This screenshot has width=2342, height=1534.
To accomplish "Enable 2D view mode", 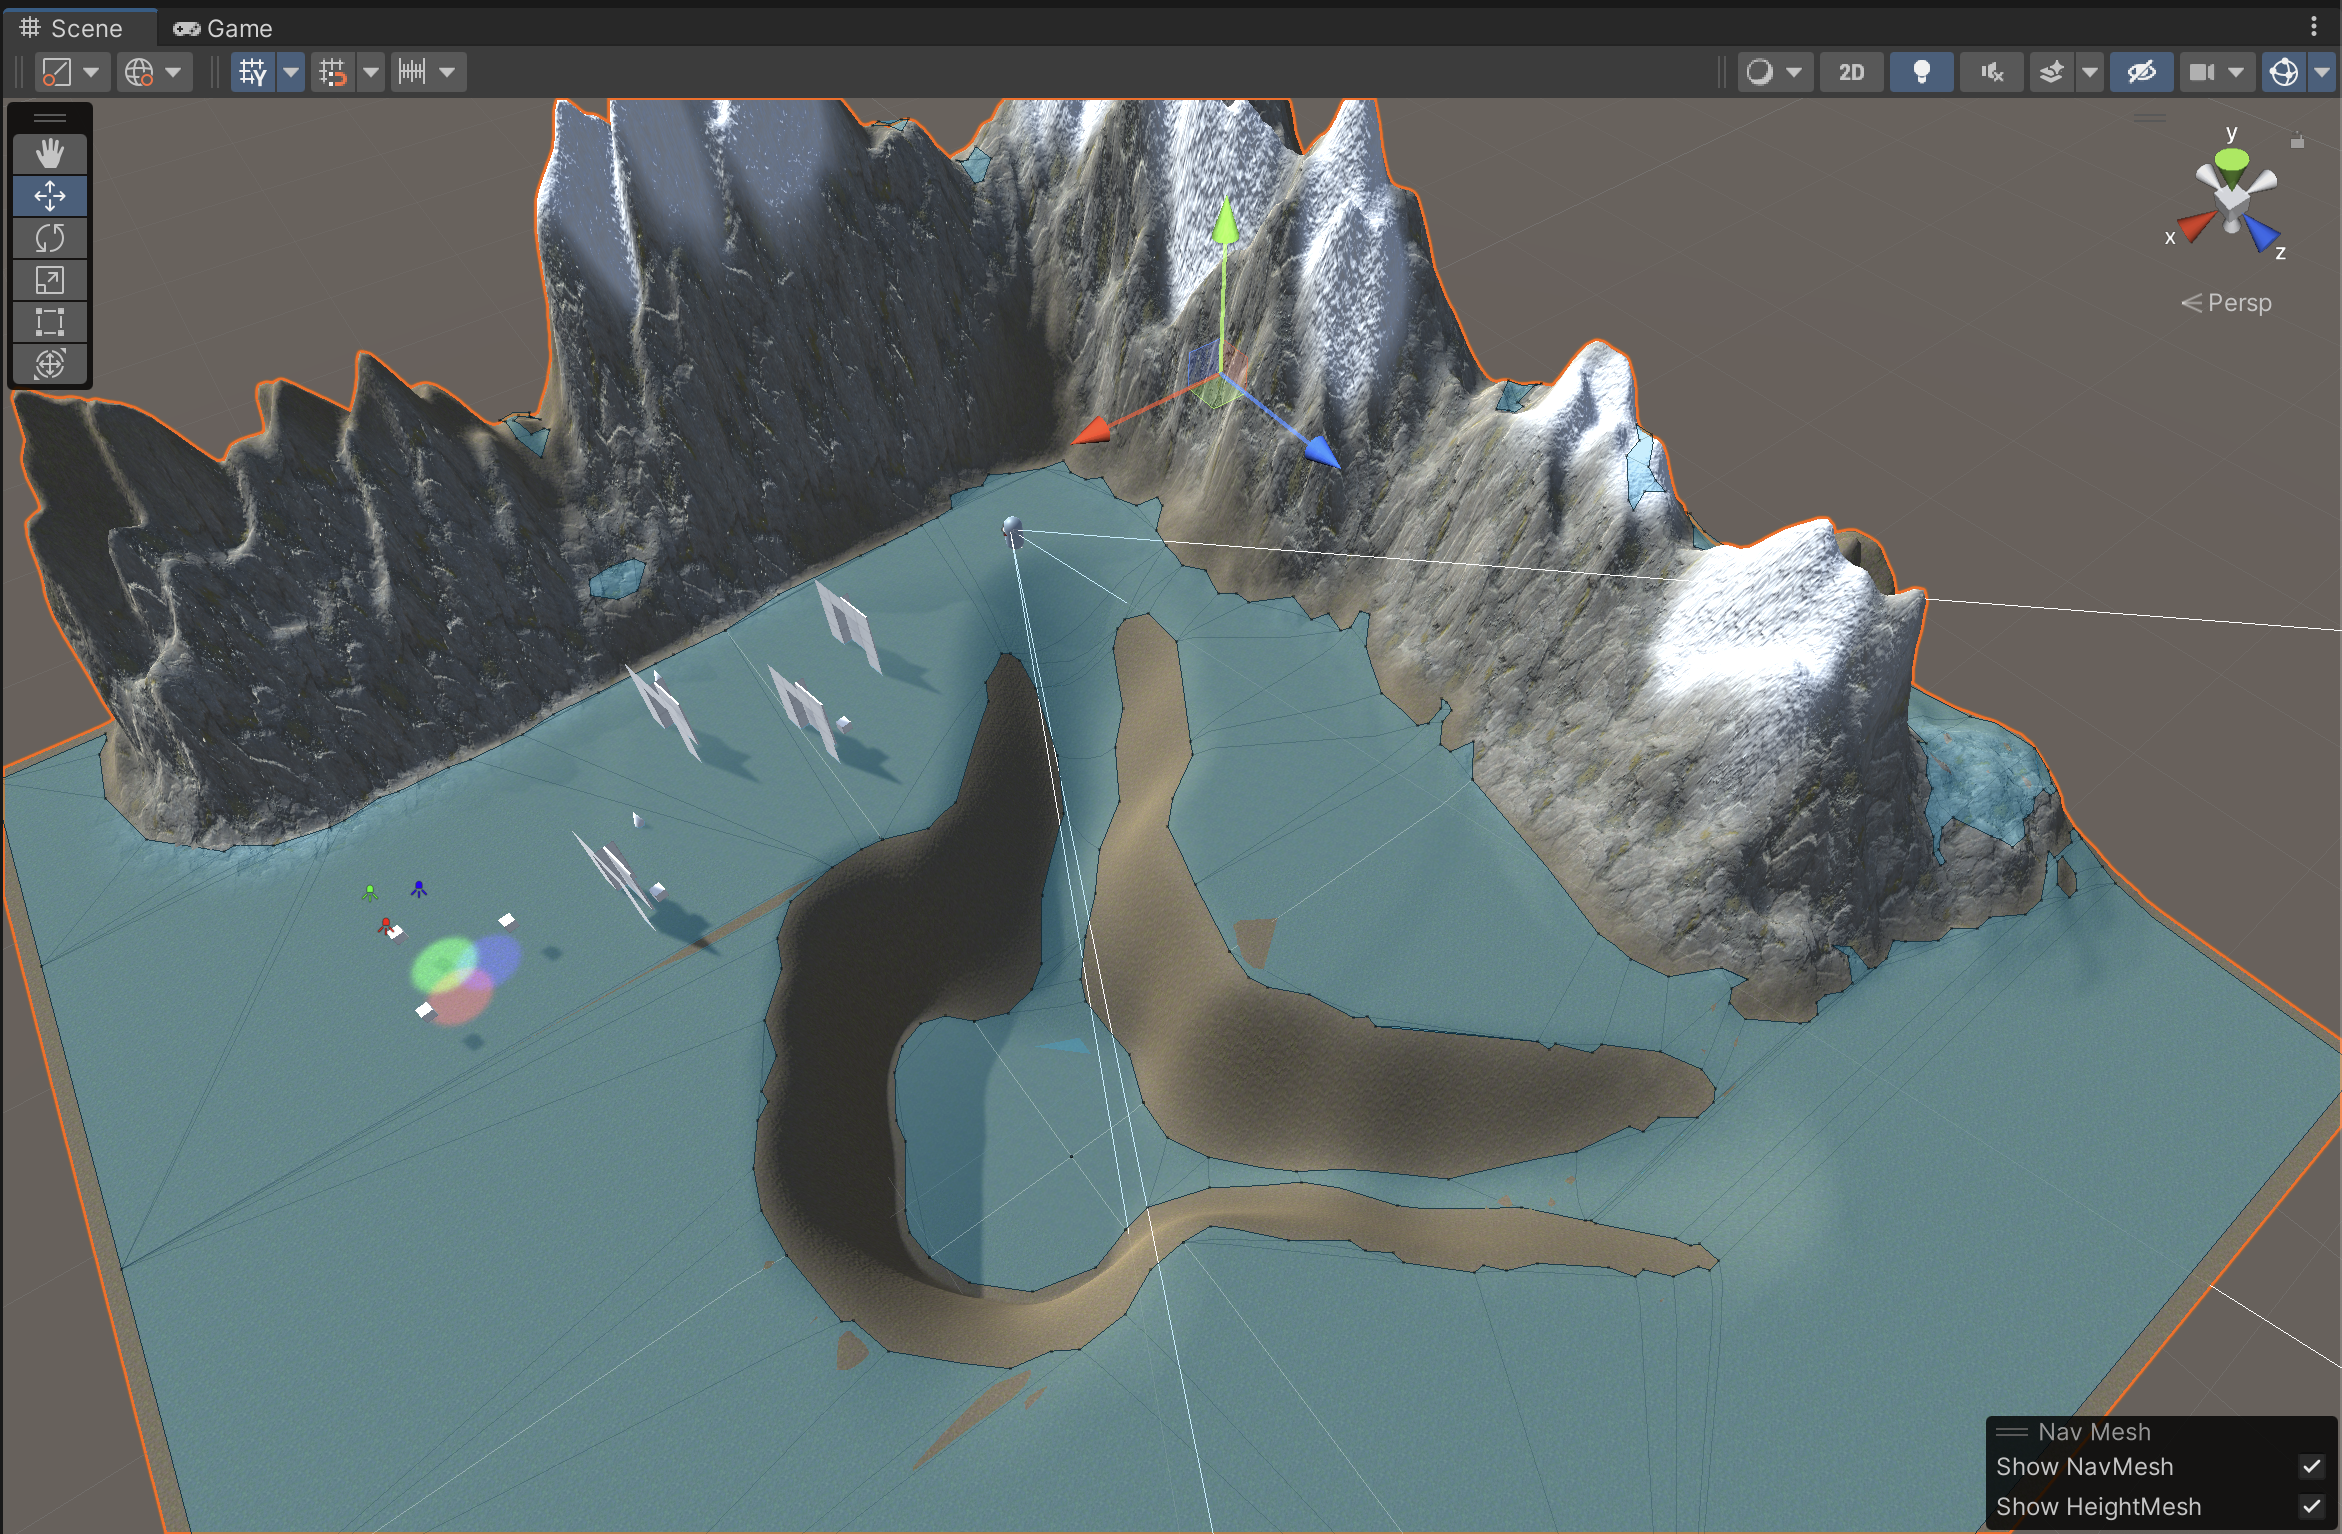I will [1851, 72].
